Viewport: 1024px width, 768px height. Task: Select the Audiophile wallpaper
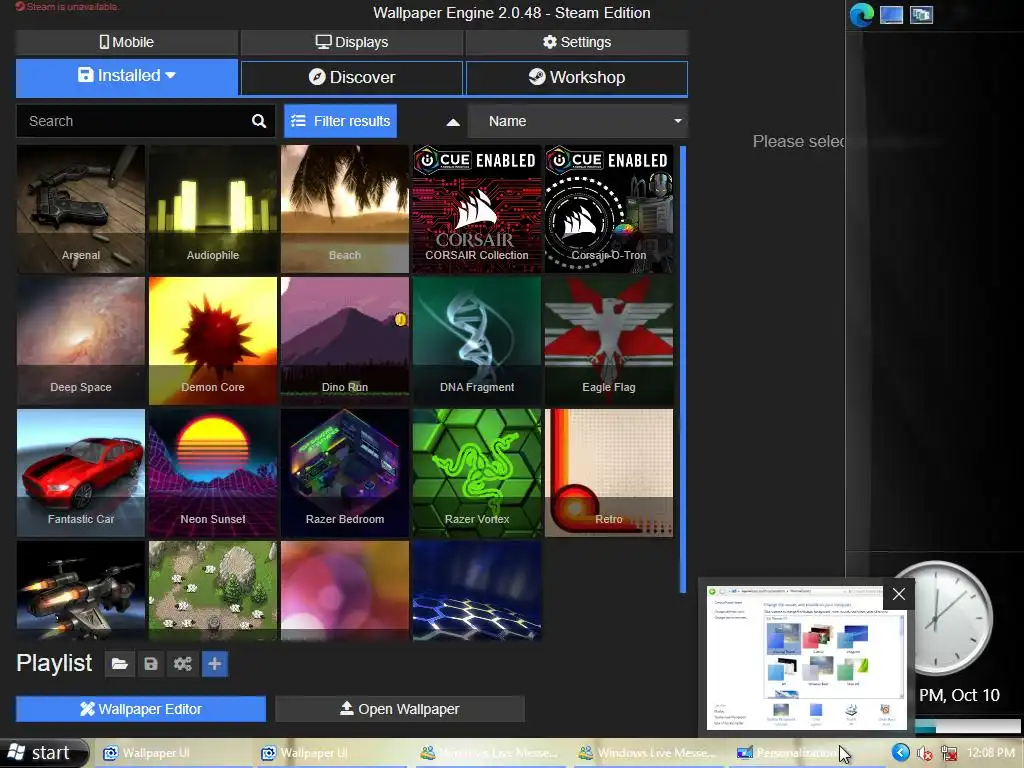point(213,209)
